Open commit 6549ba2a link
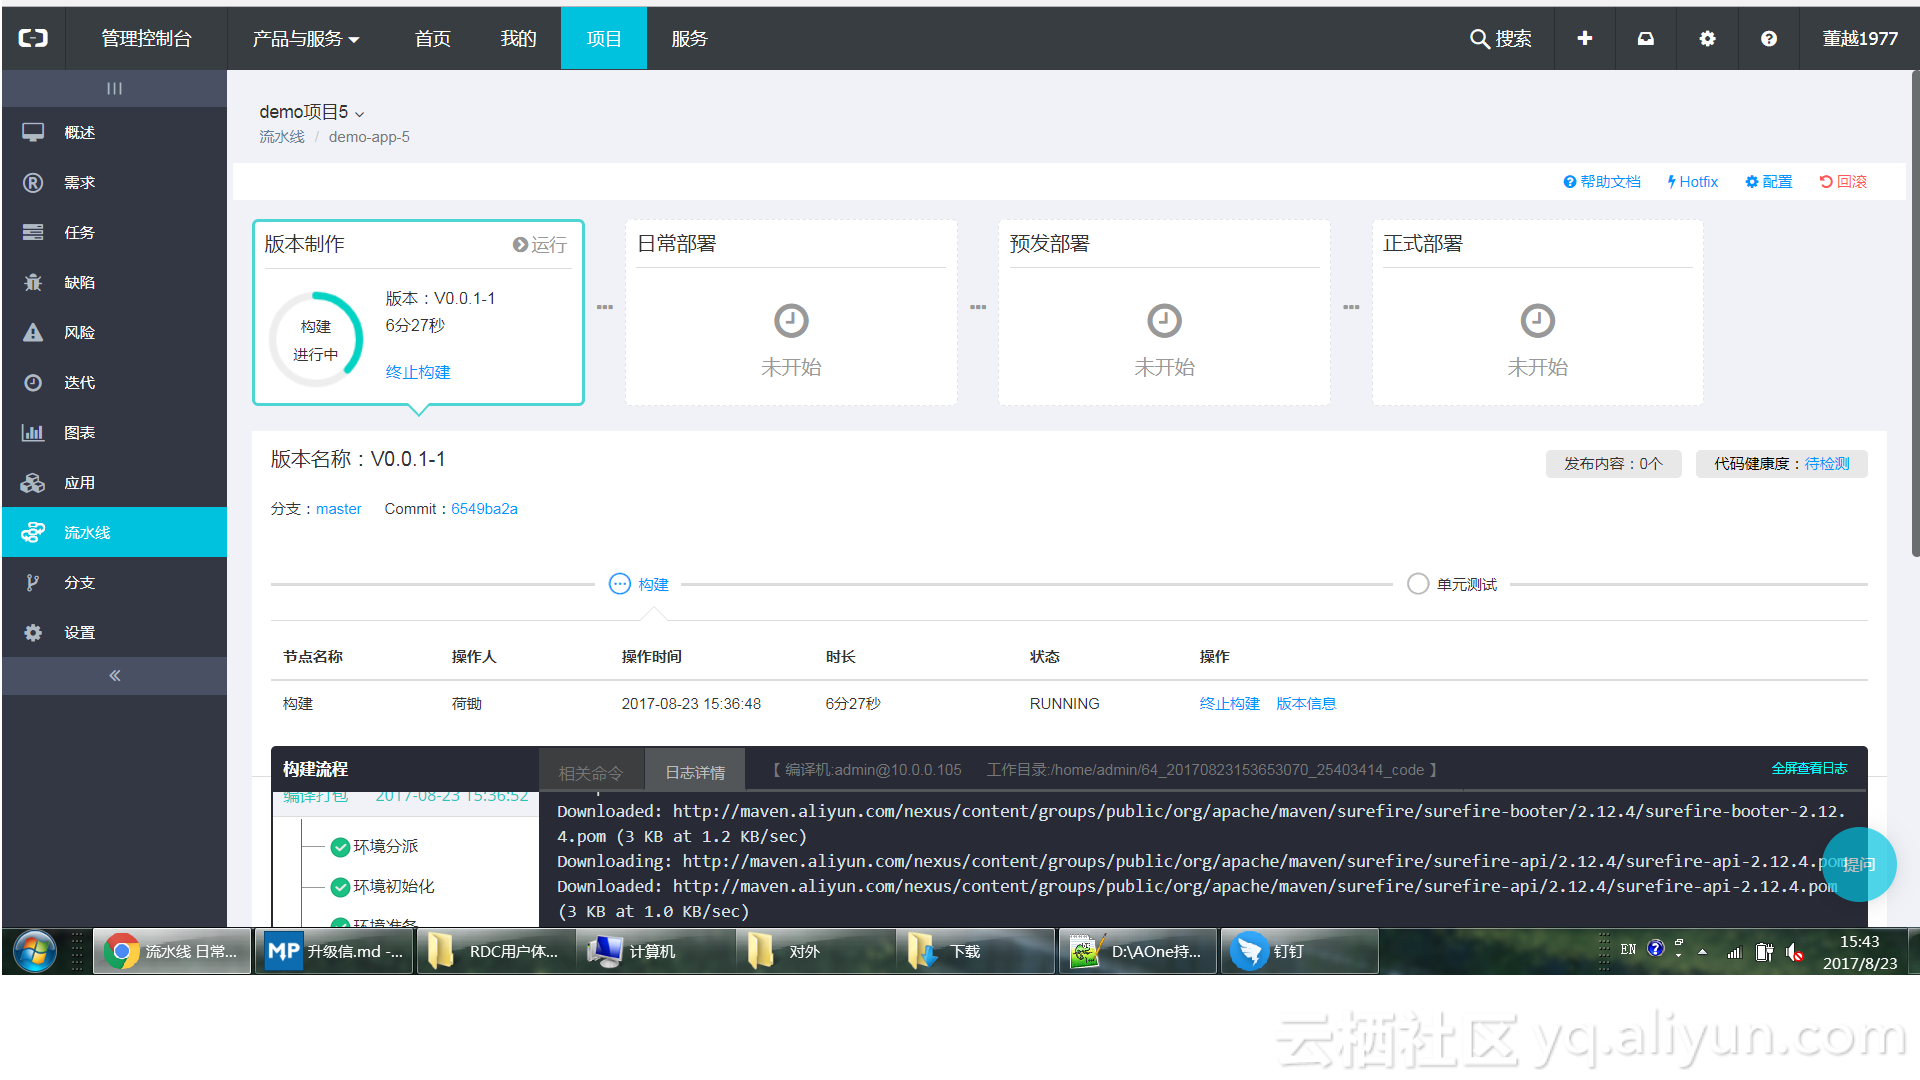The width and height of the screenshot is (1920, 1080). point(484,509)
